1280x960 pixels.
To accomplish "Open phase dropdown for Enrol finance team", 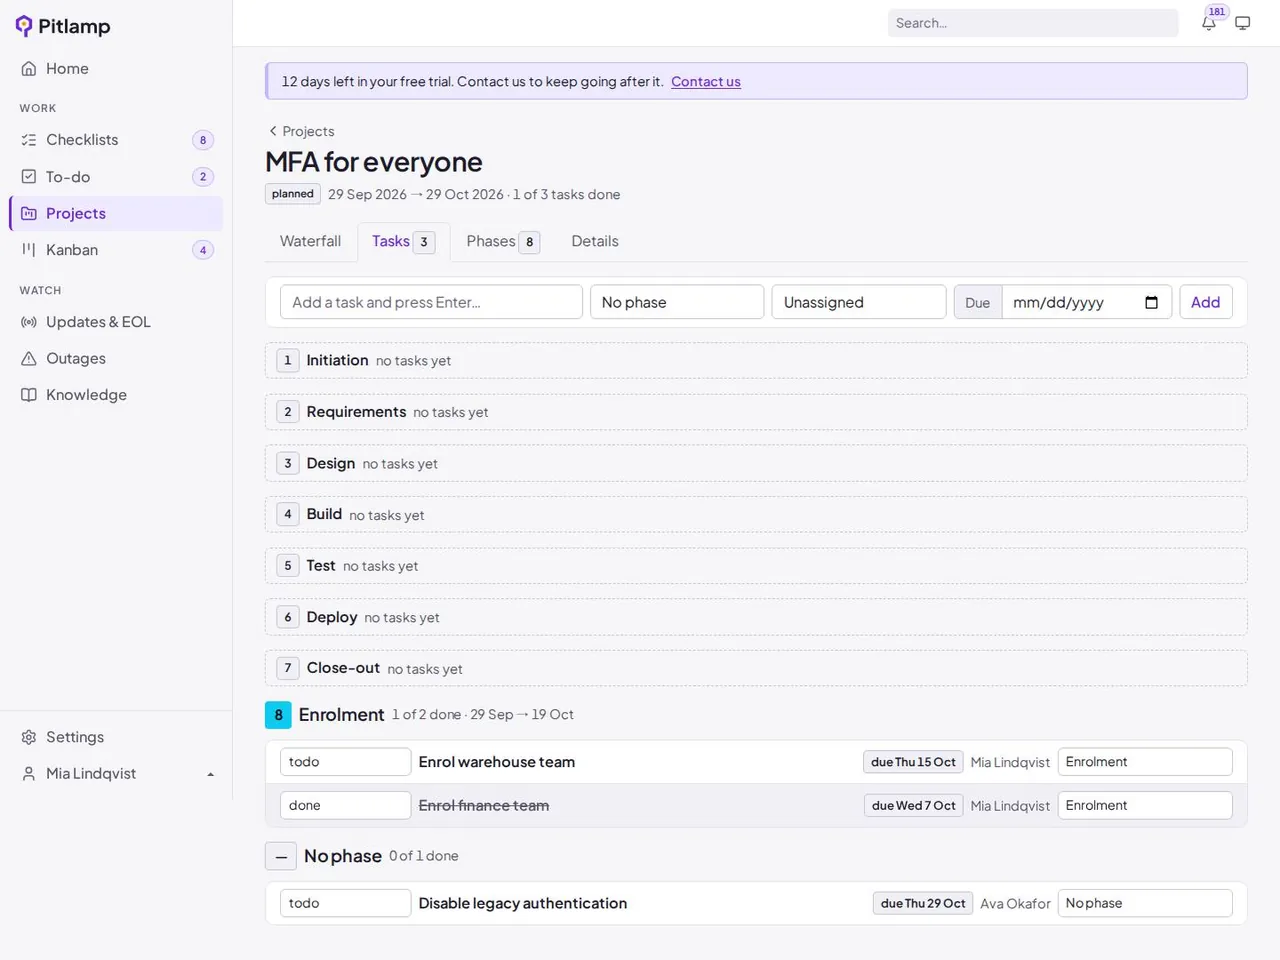I will point(1145,805).
